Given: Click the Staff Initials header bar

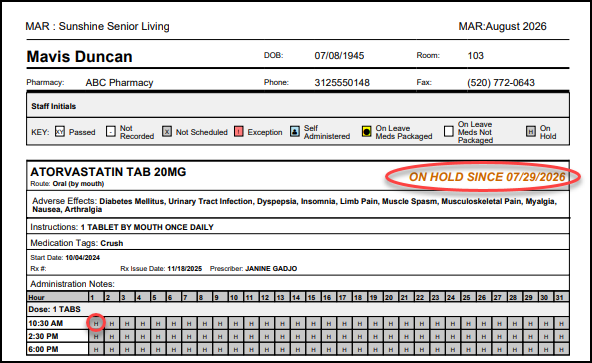Looking at the screenshot, I should click(x=298, y=106).
